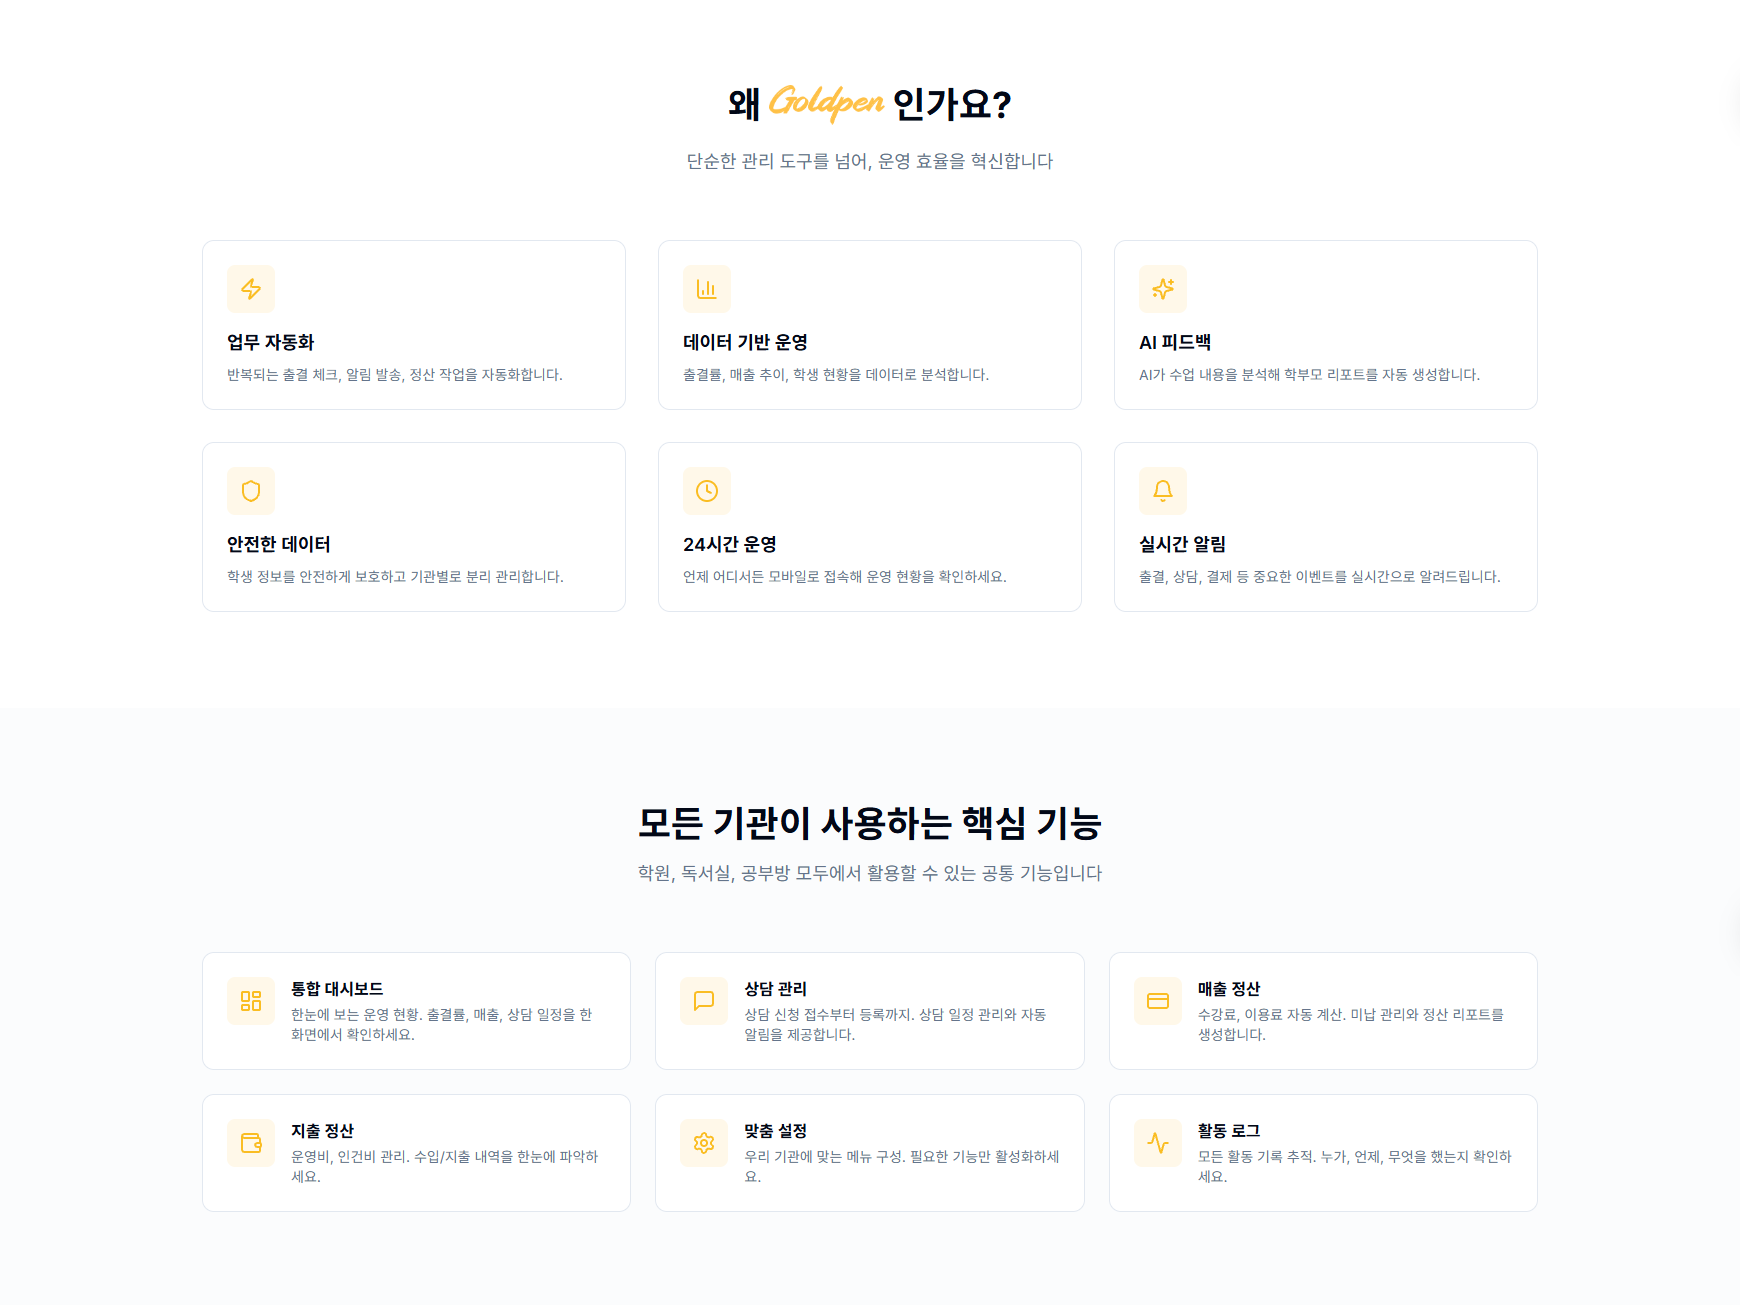
Task: Click the lightning icon on 업무 자동화 card
Action: coord(251,289)
